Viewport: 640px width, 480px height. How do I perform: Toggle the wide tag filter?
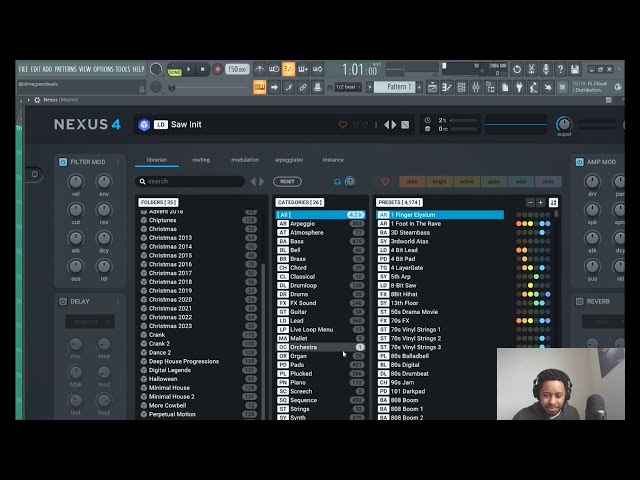(521, 181)
